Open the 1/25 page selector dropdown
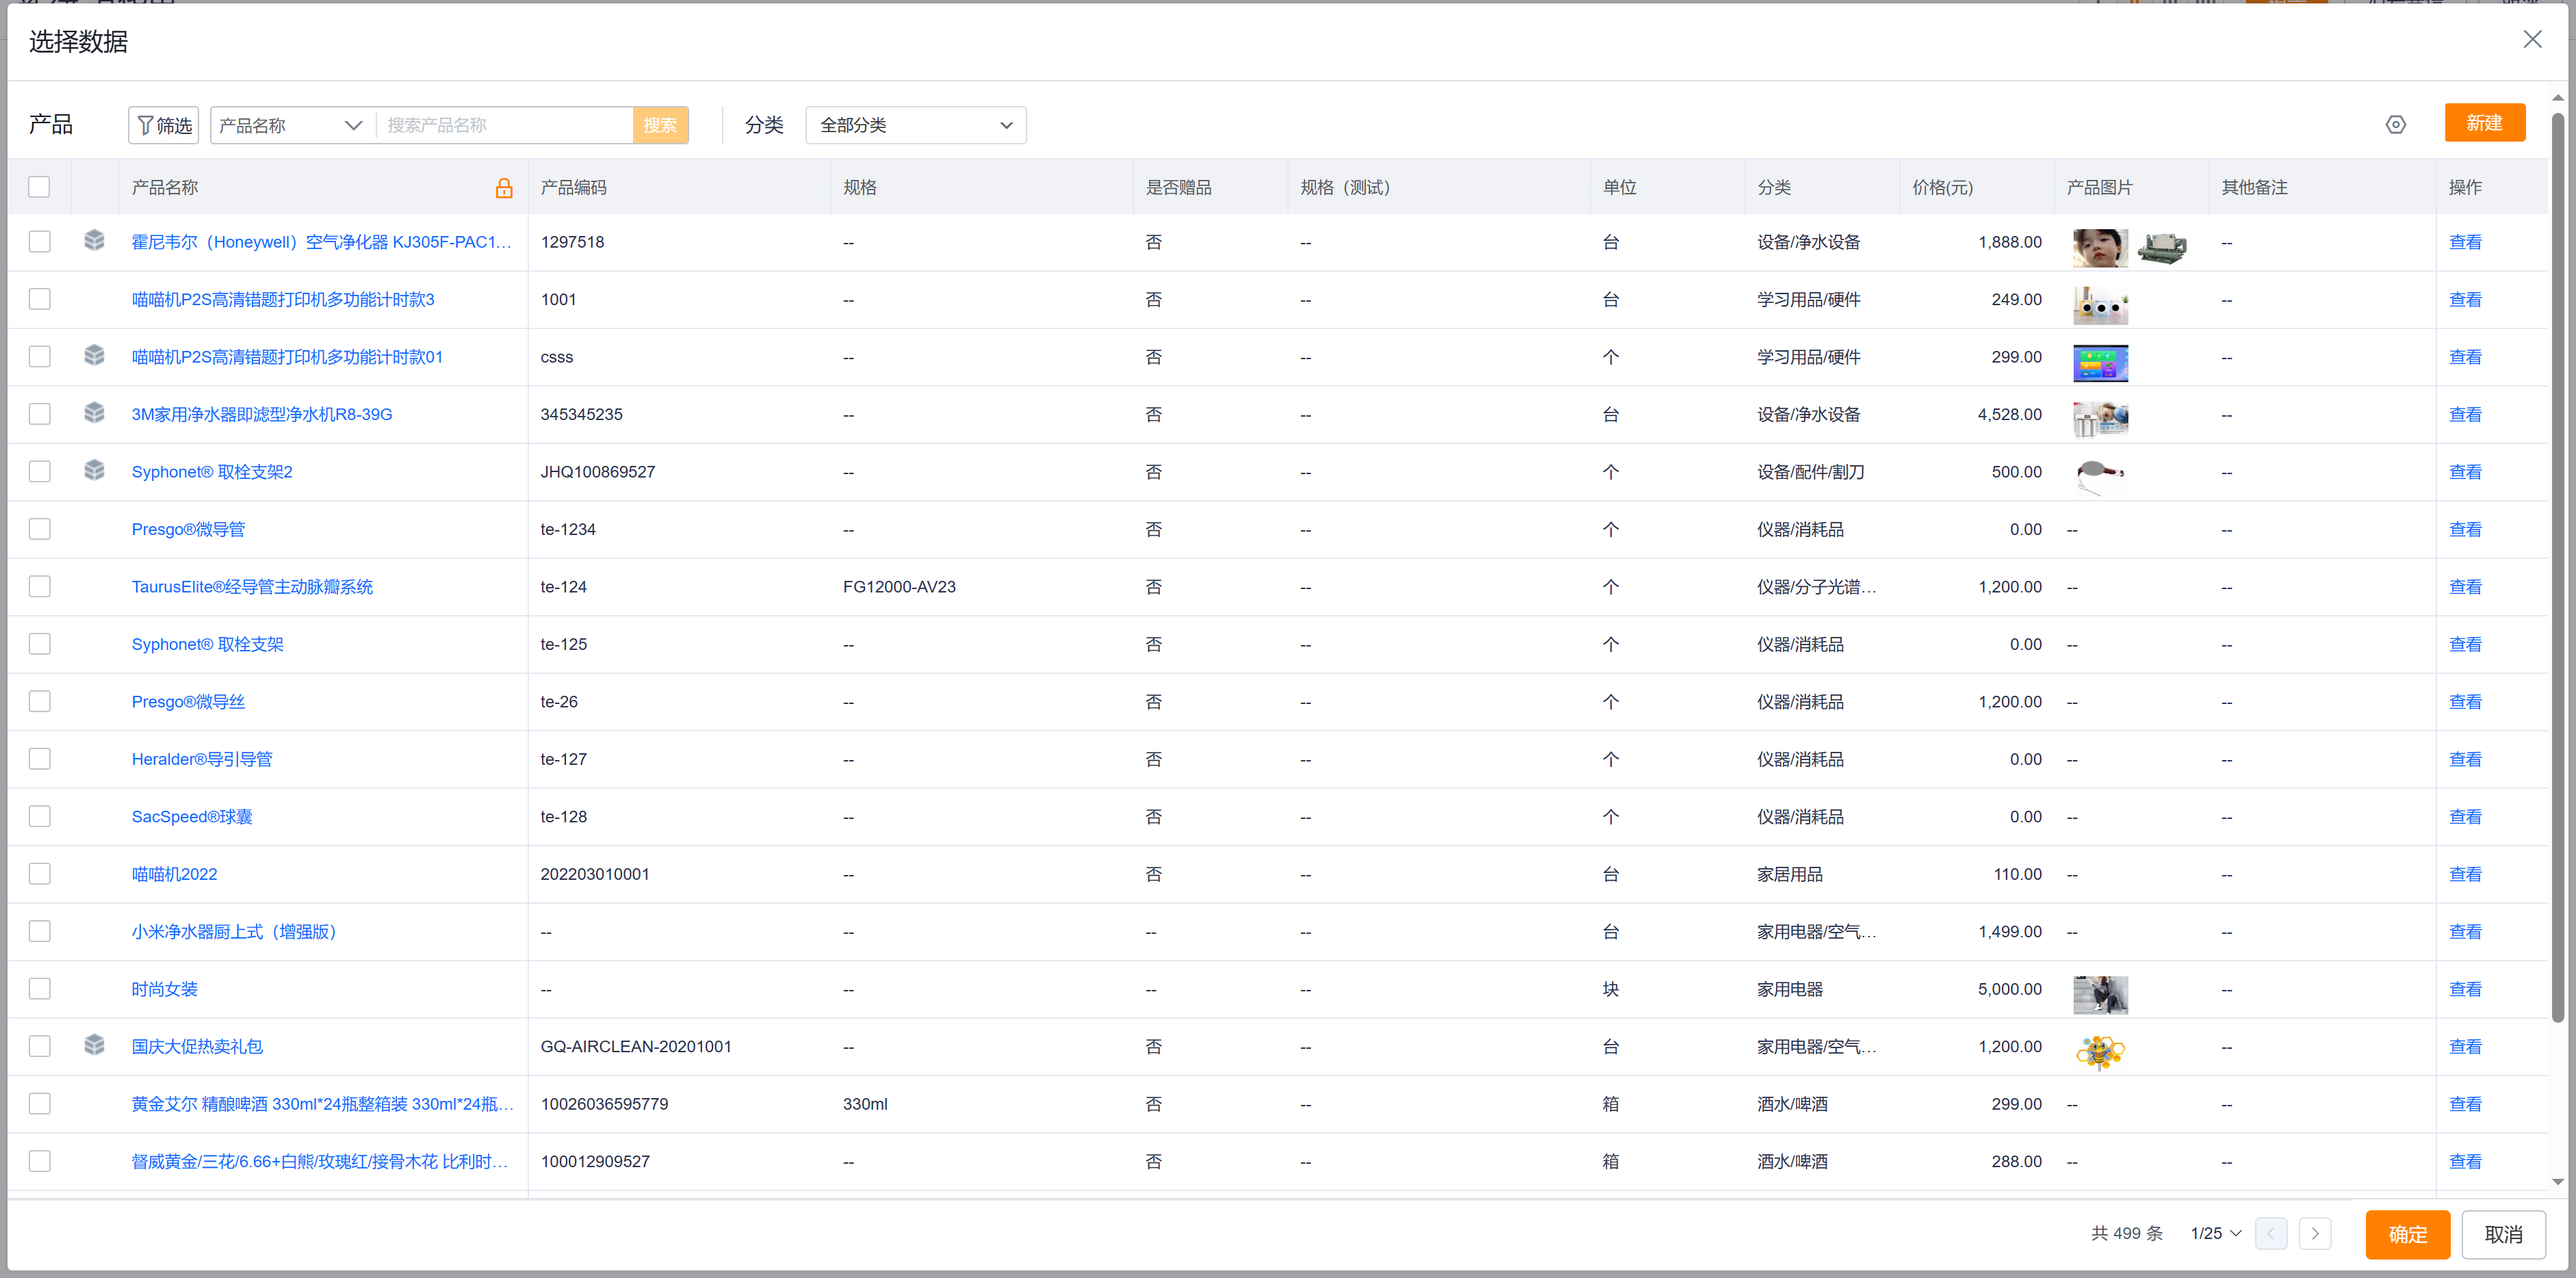The image size is (2576, 1278). coord(2215,1233)
